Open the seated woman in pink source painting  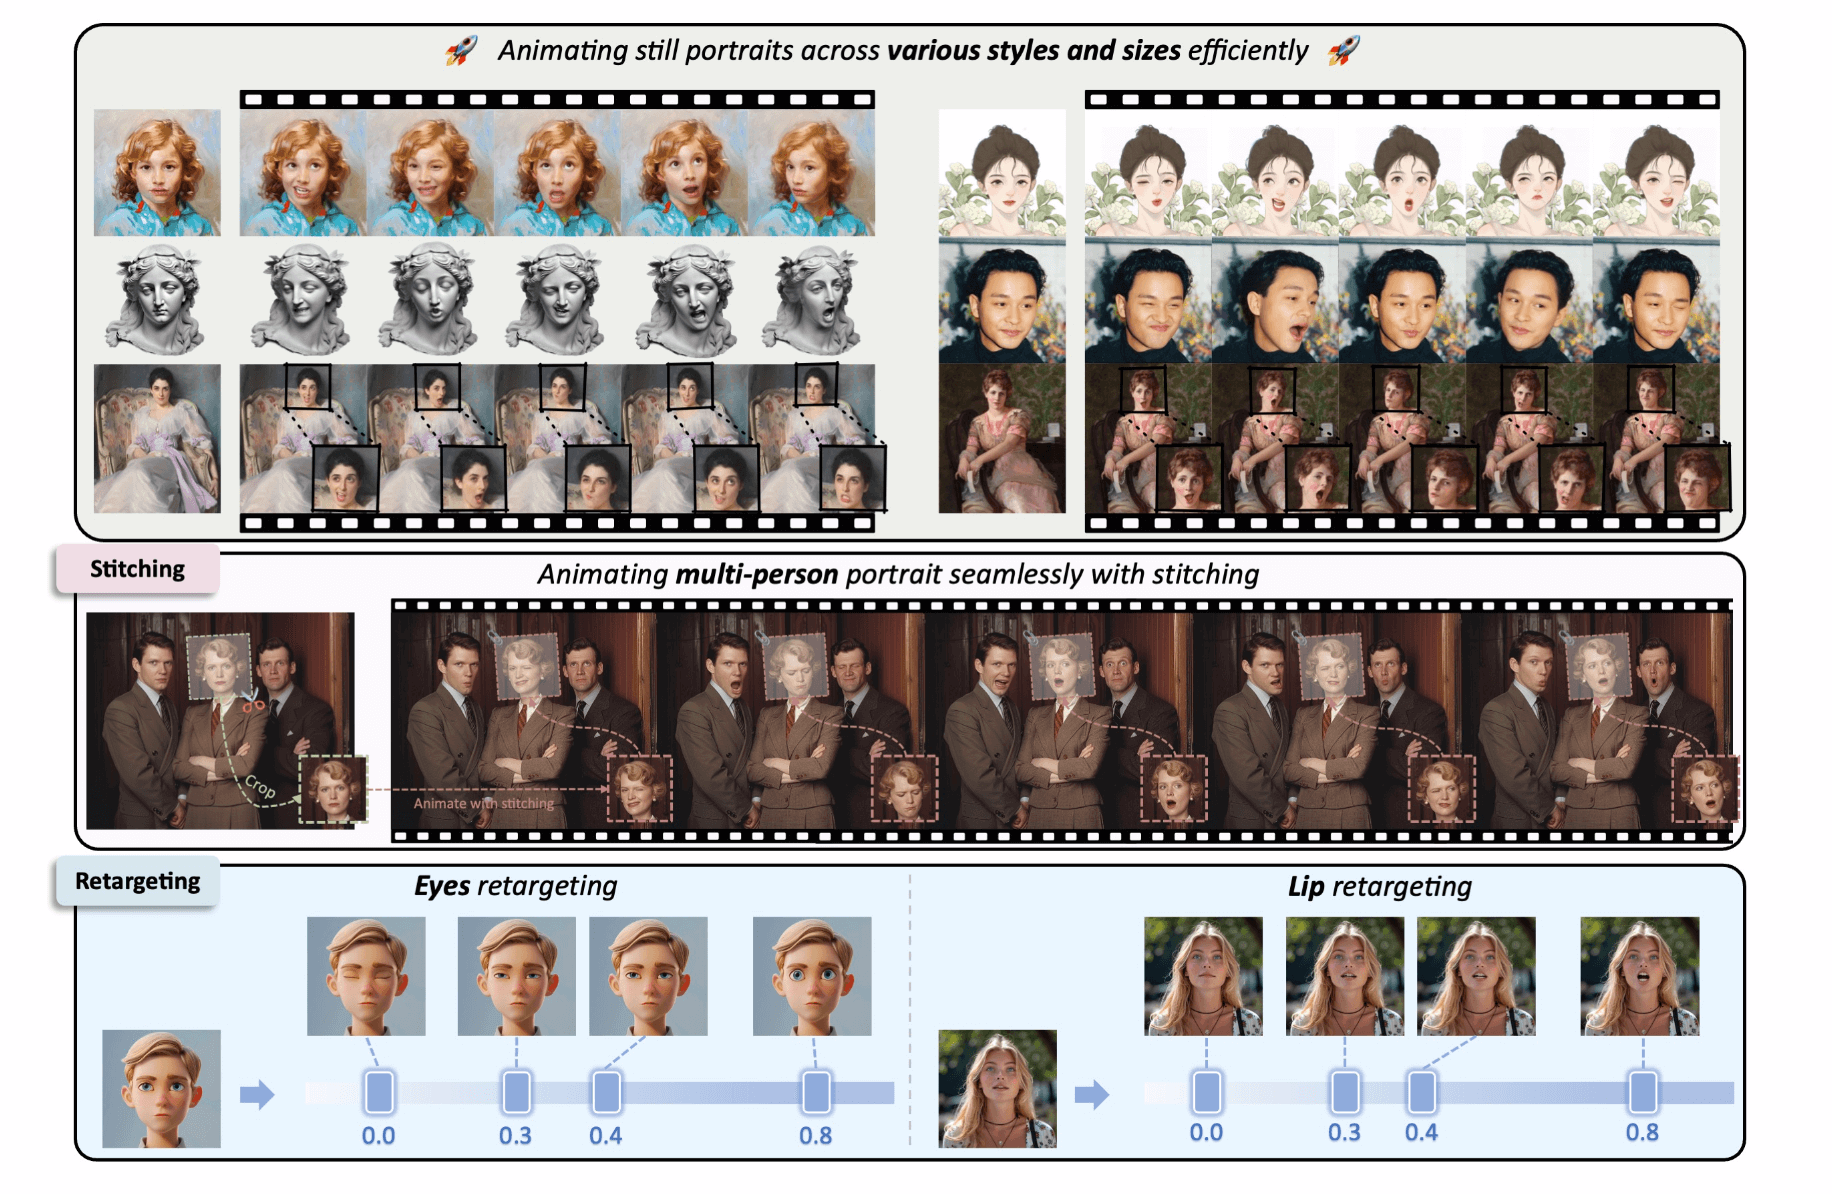coord(1002,438)
